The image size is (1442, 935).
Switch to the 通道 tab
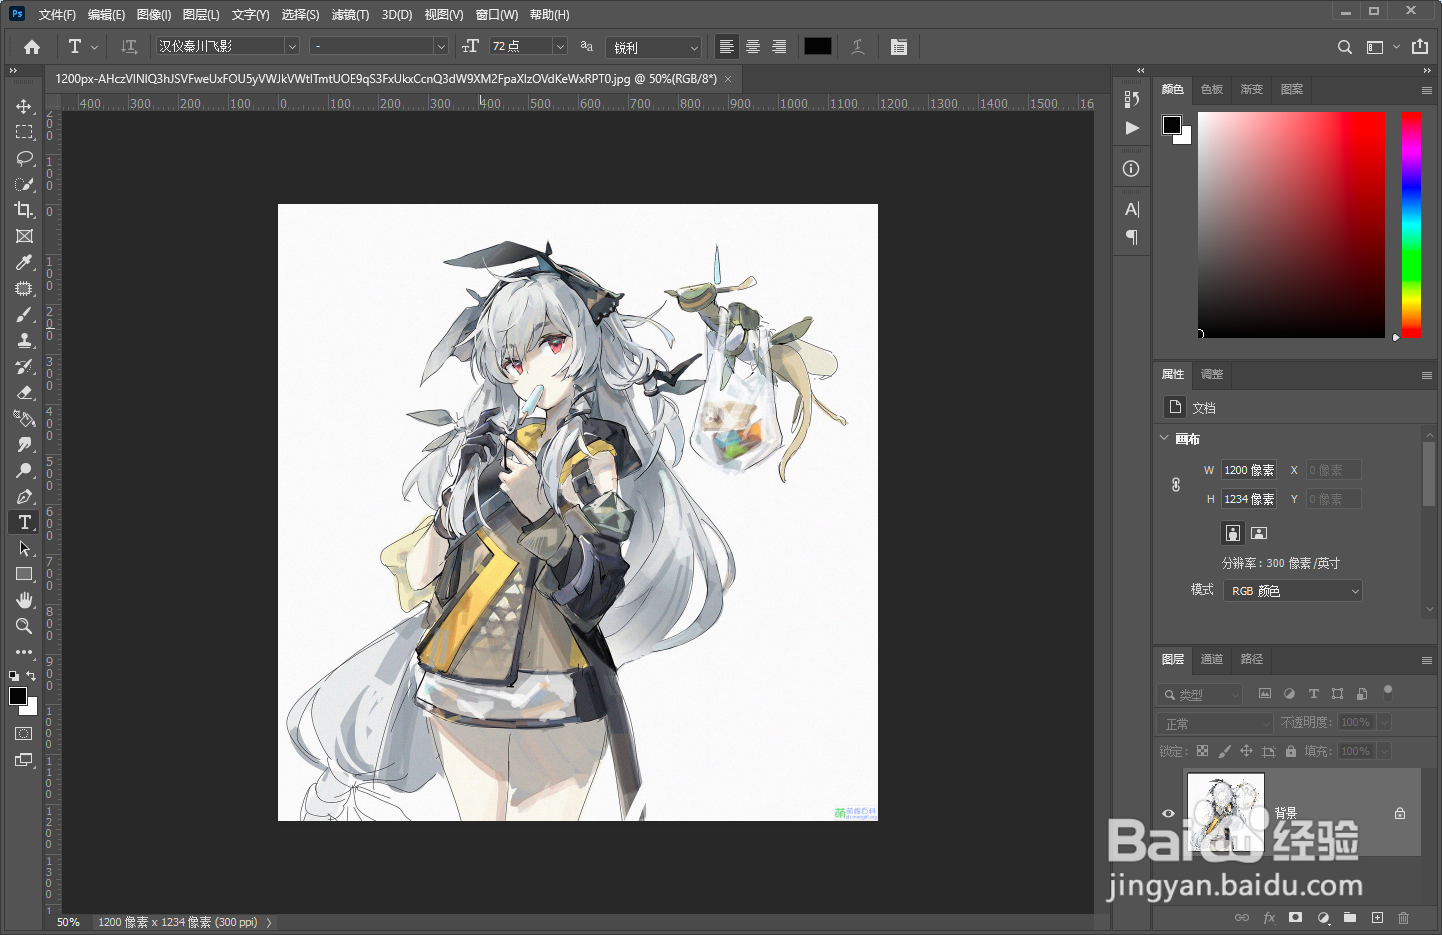point(1212,659)
